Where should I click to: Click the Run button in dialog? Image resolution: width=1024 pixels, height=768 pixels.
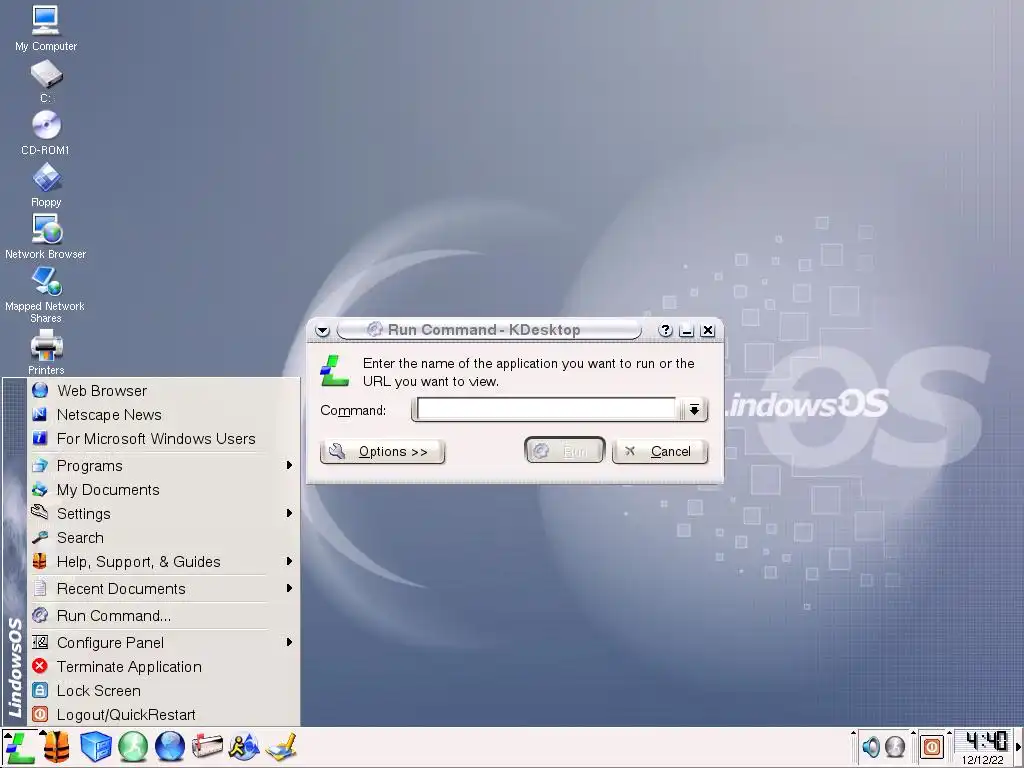pyautogui.click(x=565, y=451)
